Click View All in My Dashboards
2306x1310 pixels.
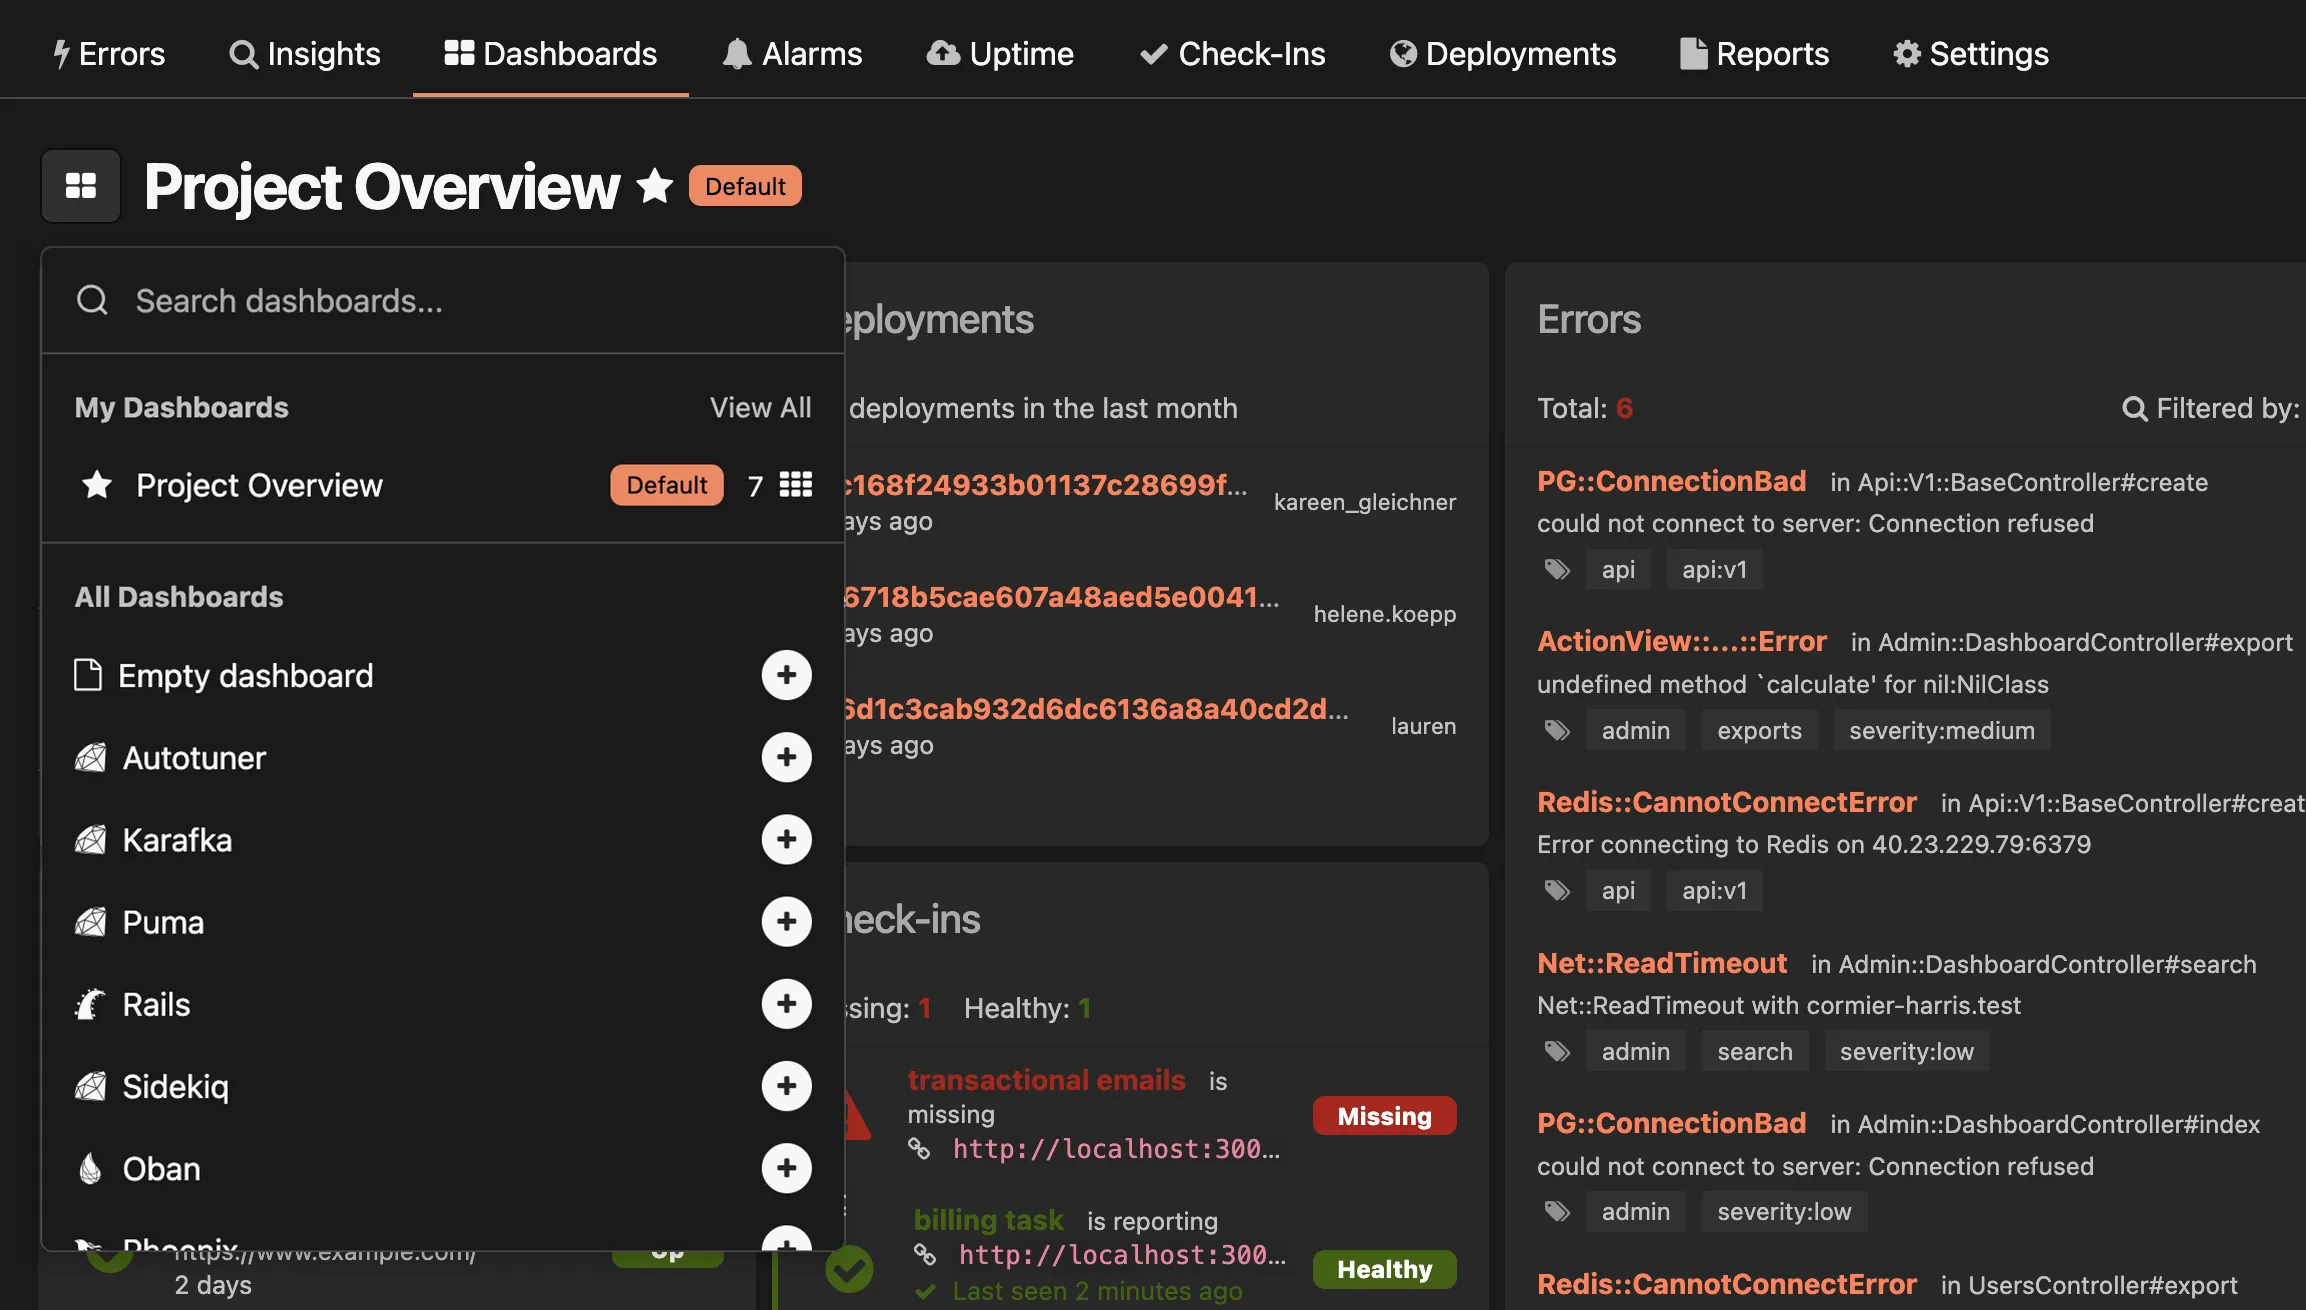click(x=760, y=407)
